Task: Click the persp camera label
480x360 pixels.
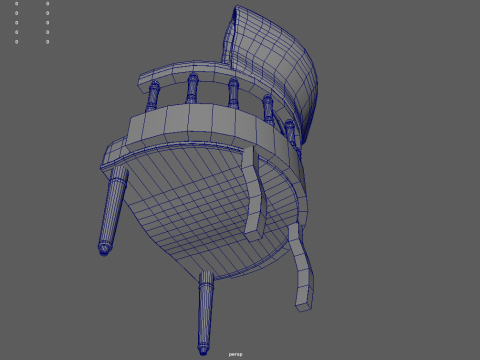Action: (236, 354)
